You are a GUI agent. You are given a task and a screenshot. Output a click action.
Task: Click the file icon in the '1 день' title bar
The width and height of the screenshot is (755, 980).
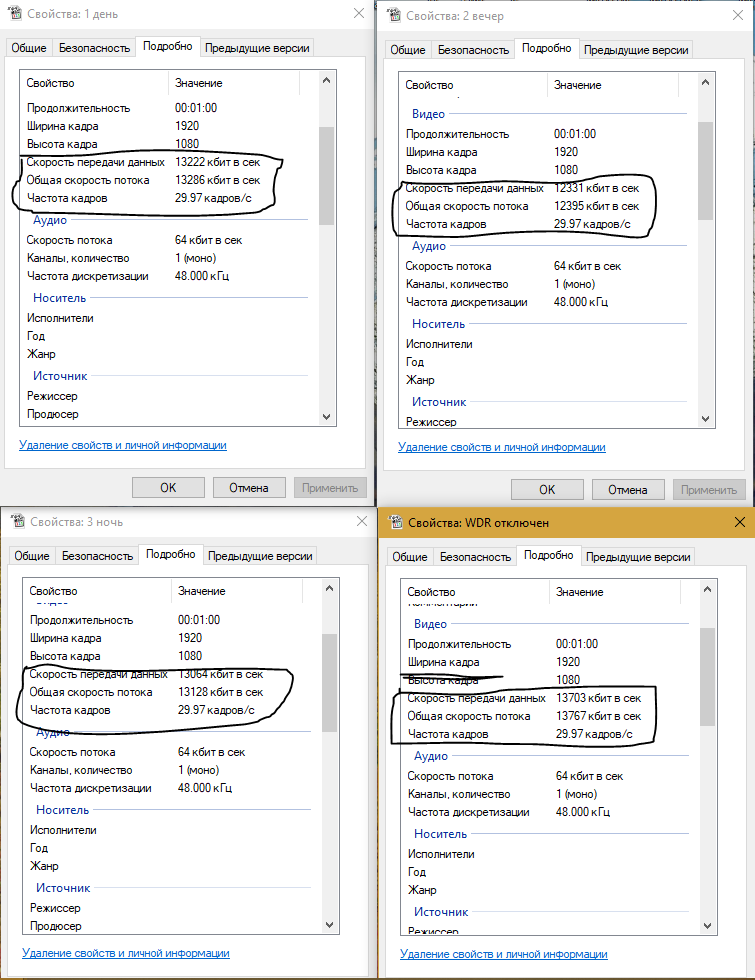point(13,13)
